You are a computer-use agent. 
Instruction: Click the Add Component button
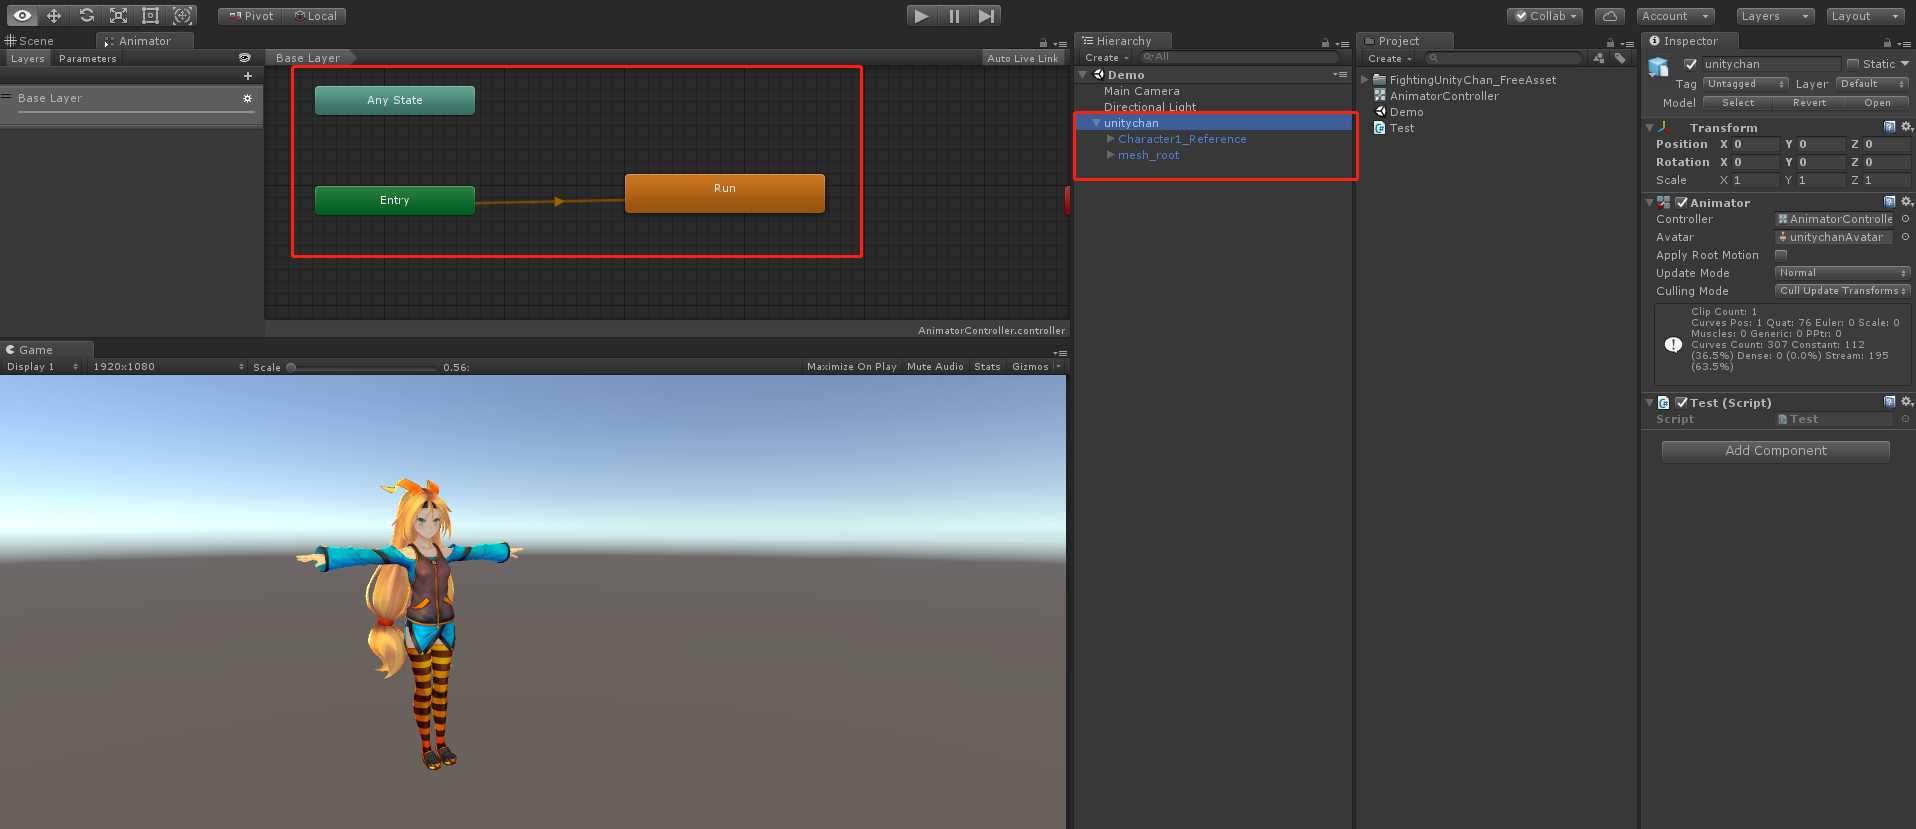[x=1776, y=451]
